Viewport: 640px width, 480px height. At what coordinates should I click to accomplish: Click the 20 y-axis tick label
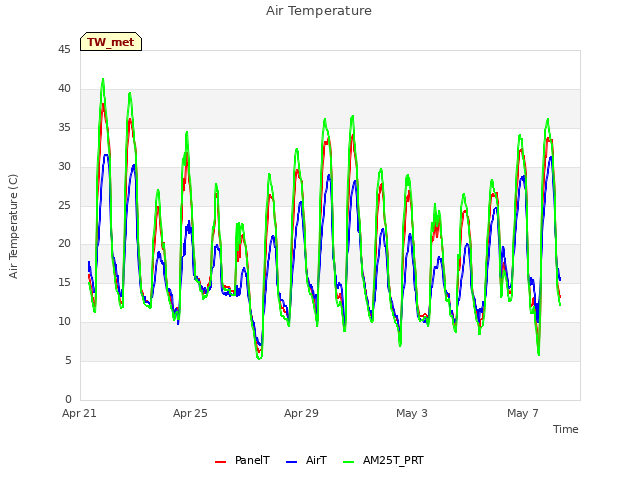coord(64,244)
